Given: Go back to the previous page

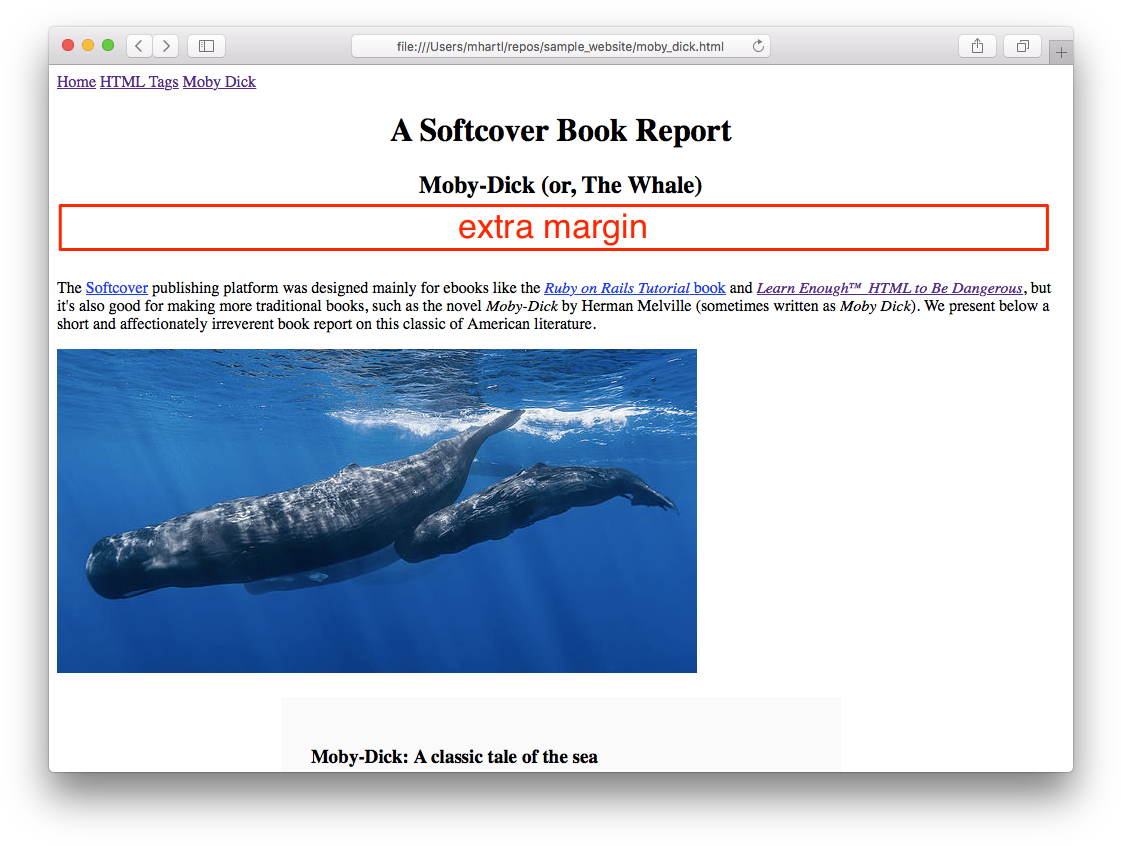Looking at the screenshot, I should (138, 45).
